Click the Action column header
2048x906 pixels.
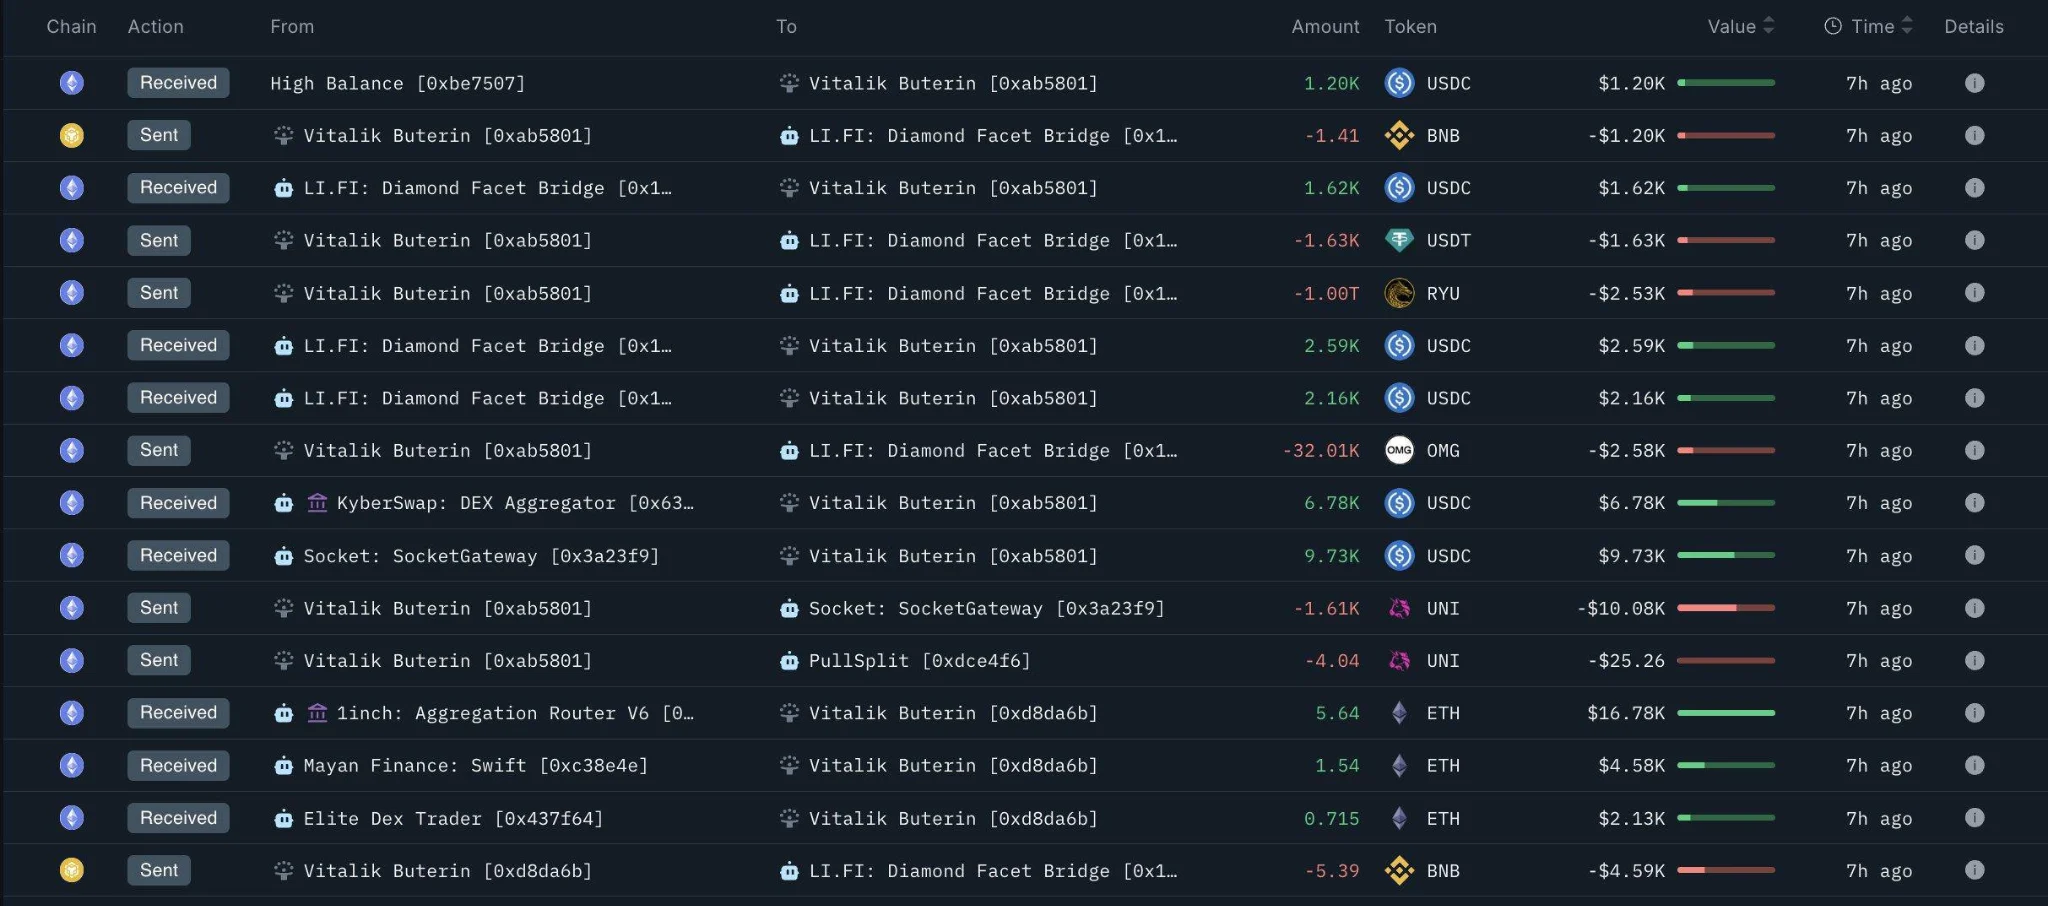155,26
